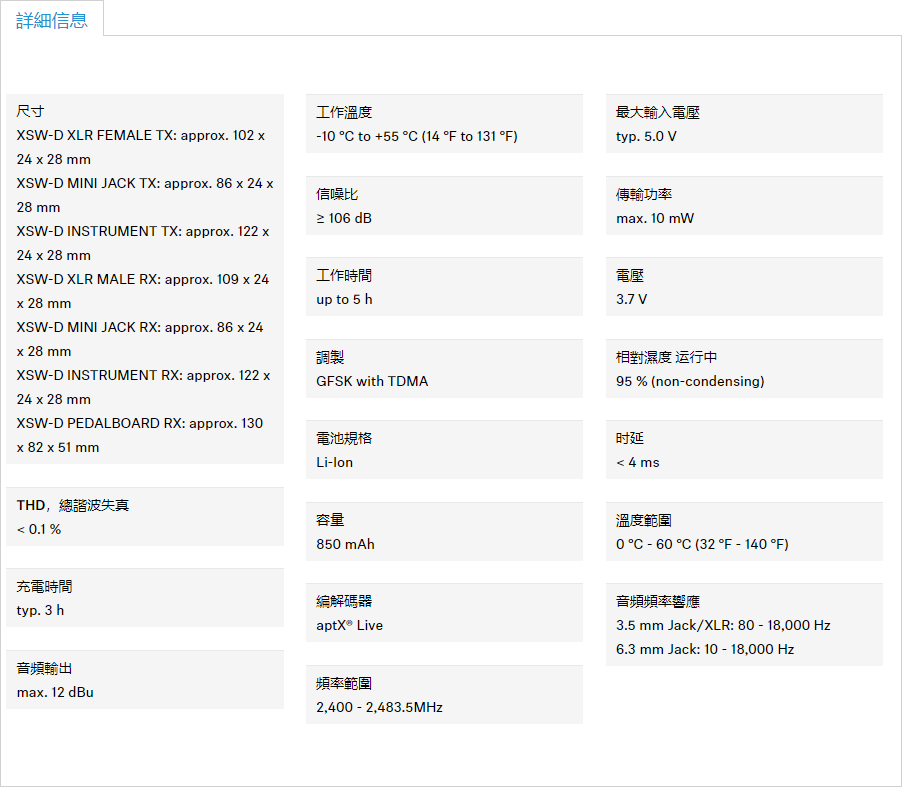Click the 容量 label

point(330,521)
